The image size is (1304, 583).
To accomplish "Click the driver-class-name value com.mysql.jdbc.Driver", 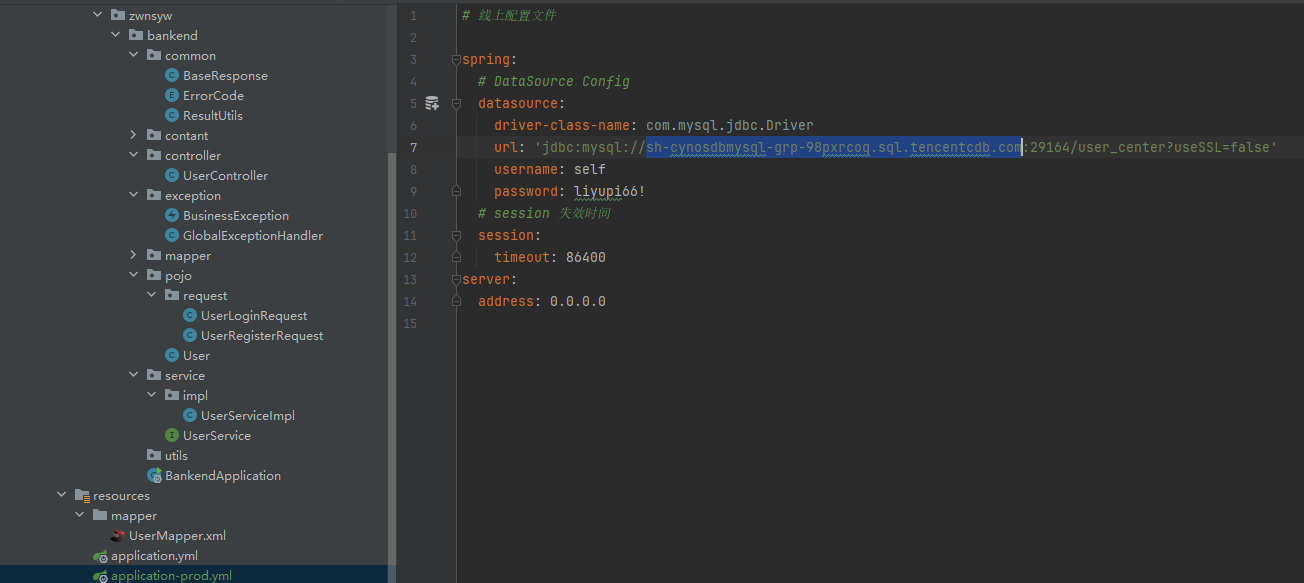I will pos(730,125).
